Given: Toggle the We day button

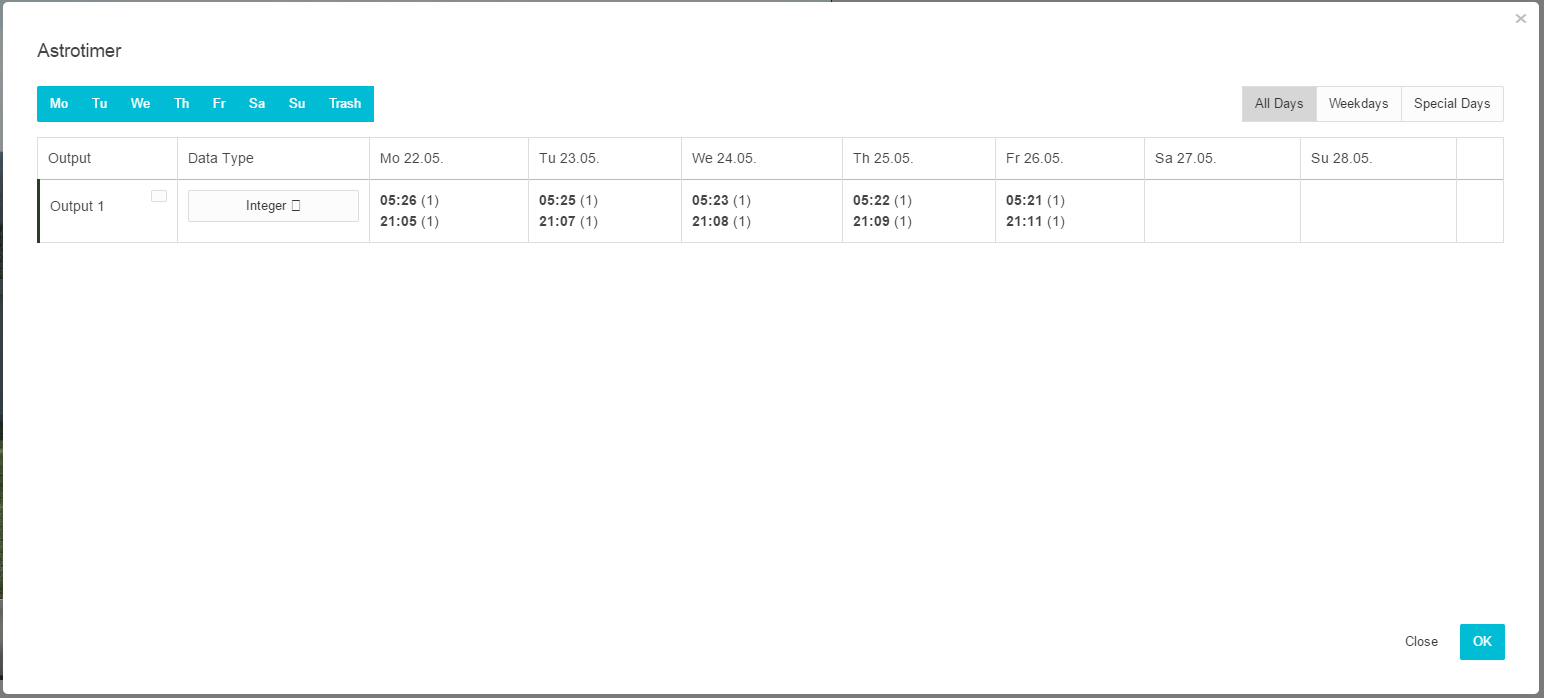Looking at the screenshot, I should (x=140, y=104).
